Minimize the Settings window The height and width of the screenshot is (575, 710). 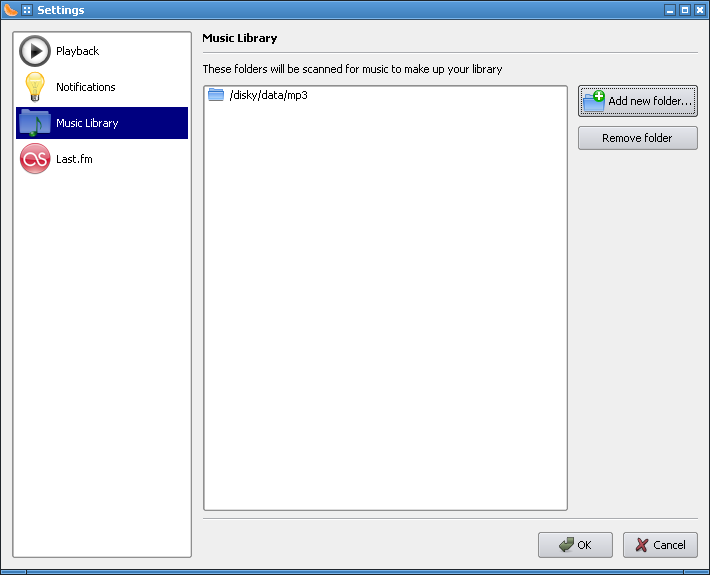point(670,10)
